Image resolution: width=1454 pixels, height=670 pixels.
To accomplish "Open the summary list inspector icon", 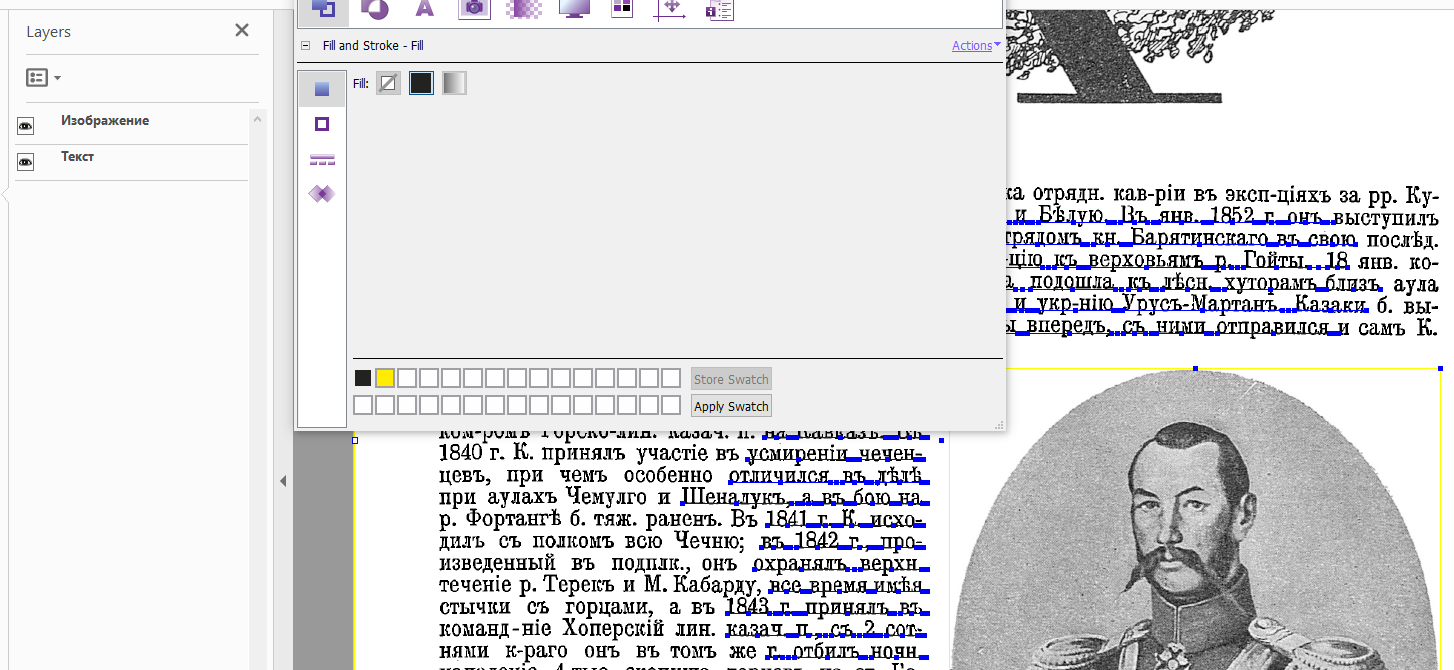I will point(719,9).
